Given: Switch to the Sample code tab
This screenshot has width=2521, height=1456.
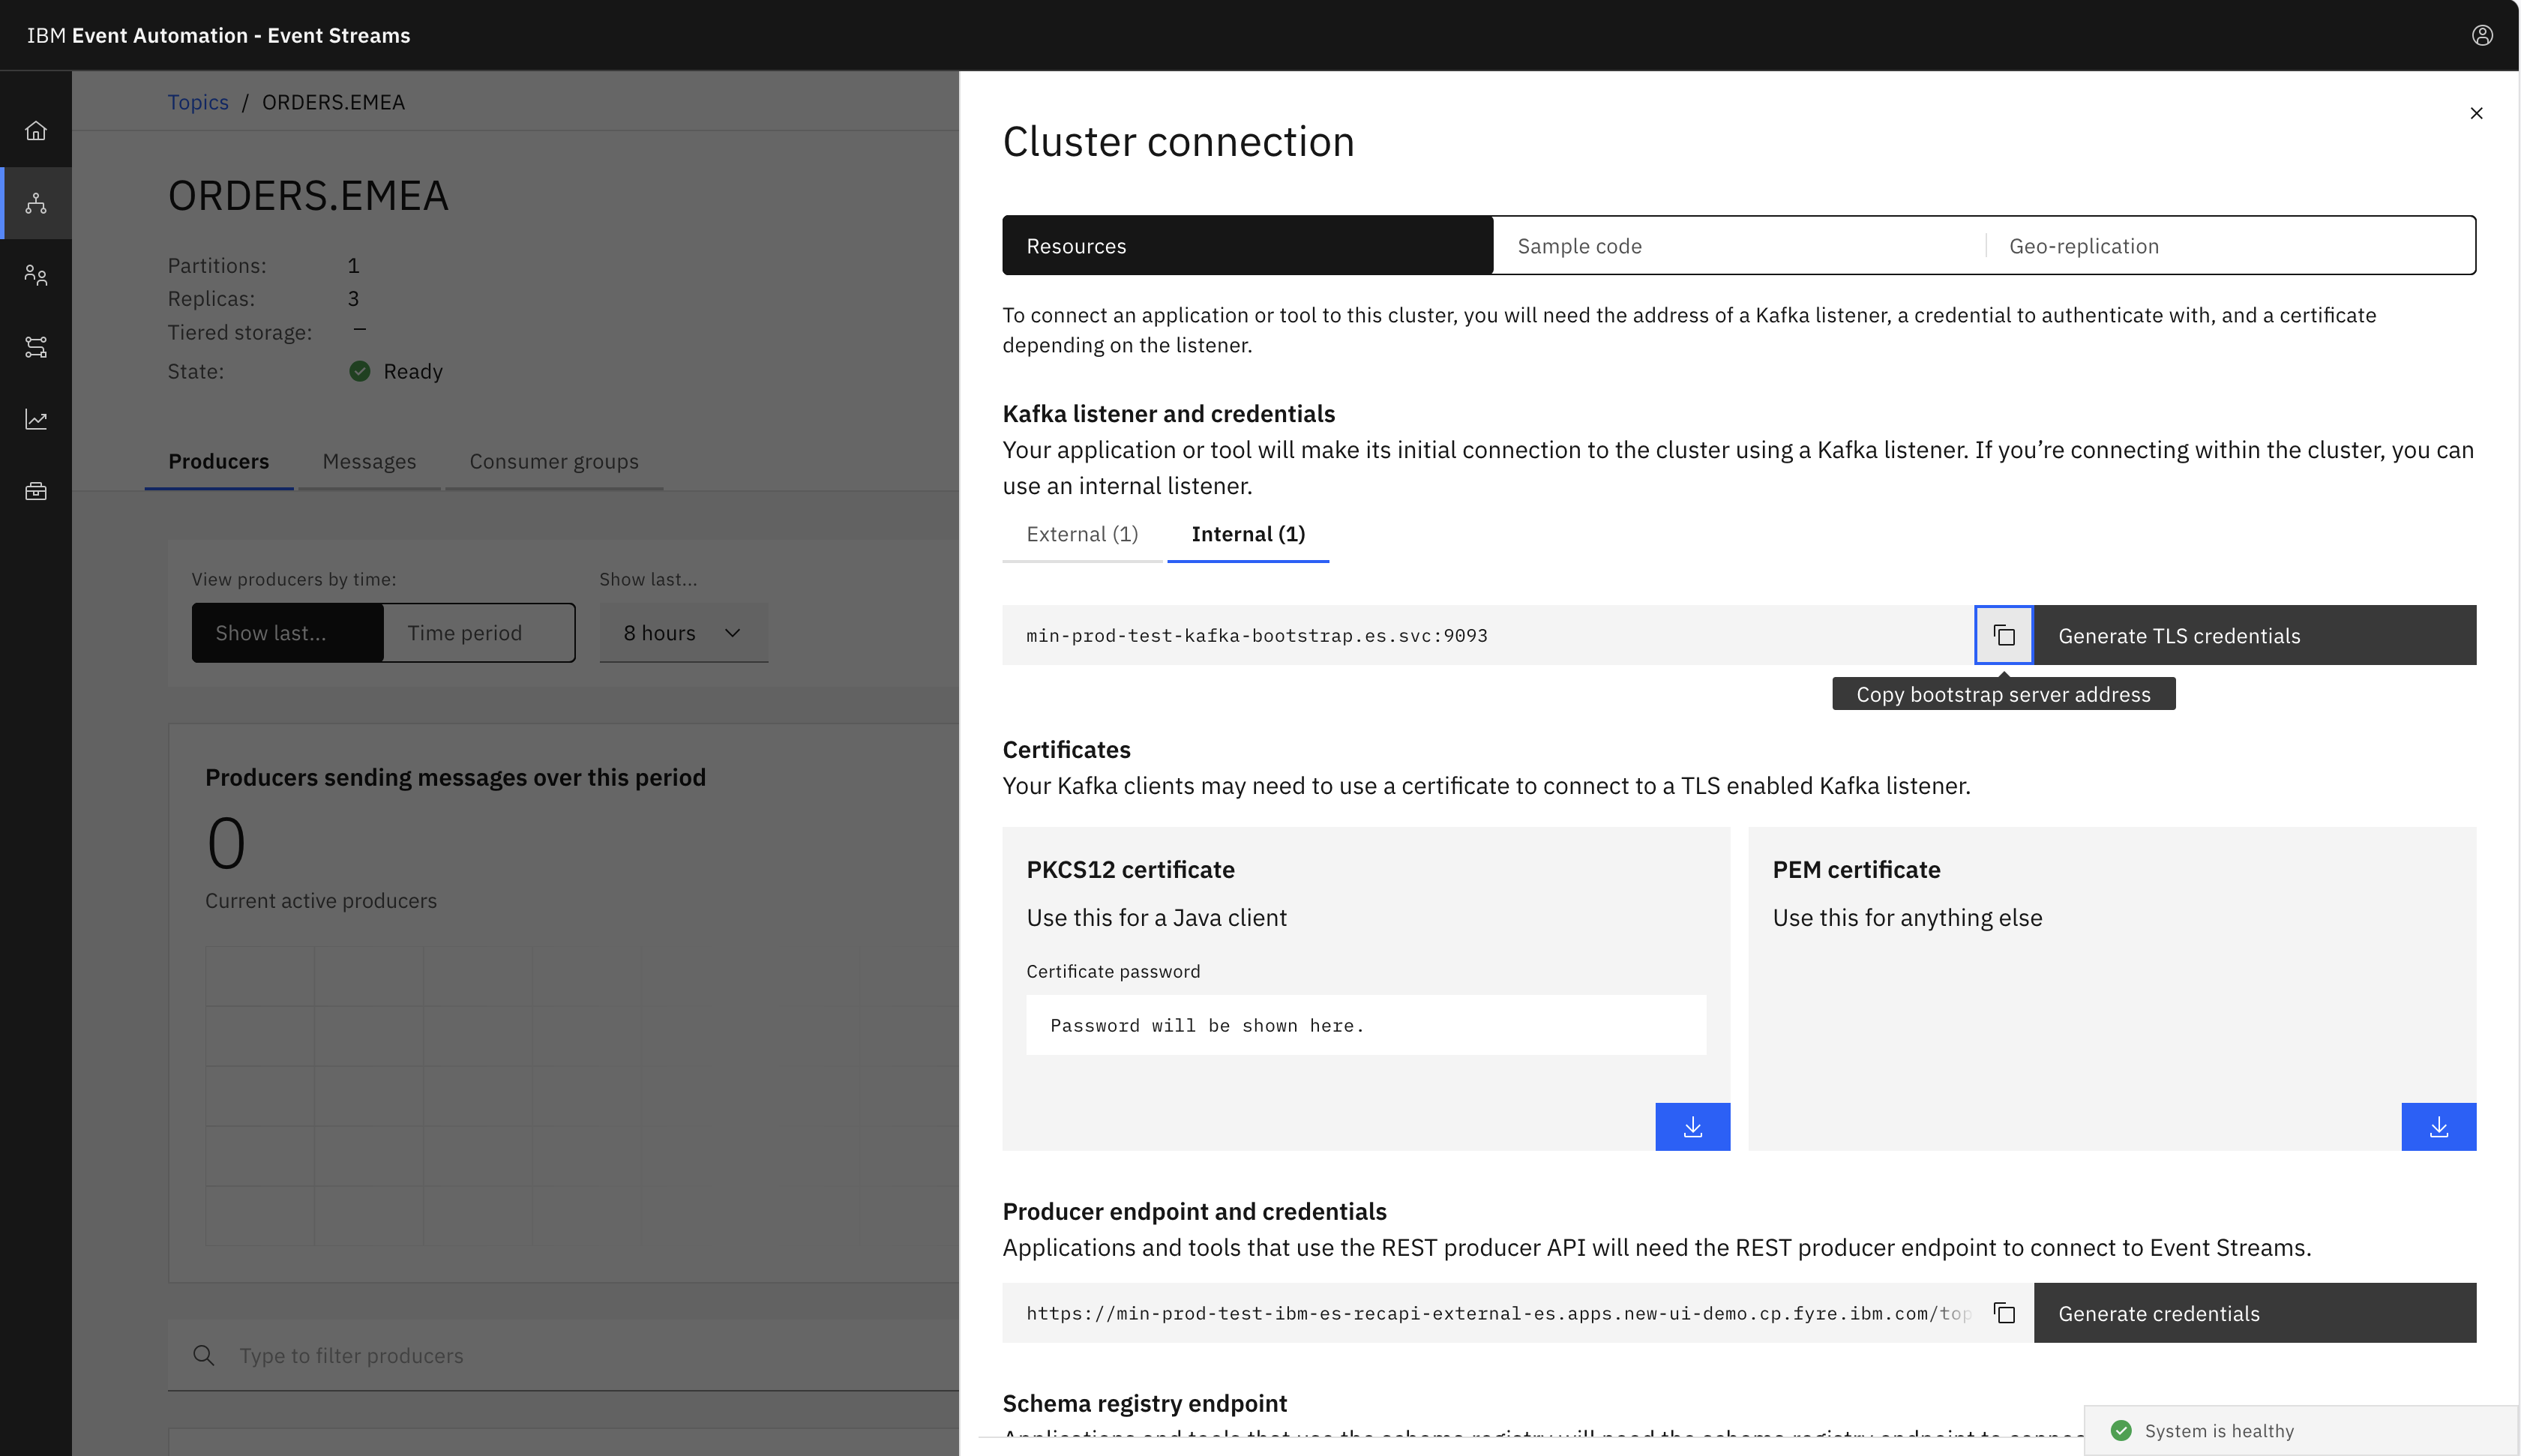Looking at the screenshot, I should (x=1739, y=246).
